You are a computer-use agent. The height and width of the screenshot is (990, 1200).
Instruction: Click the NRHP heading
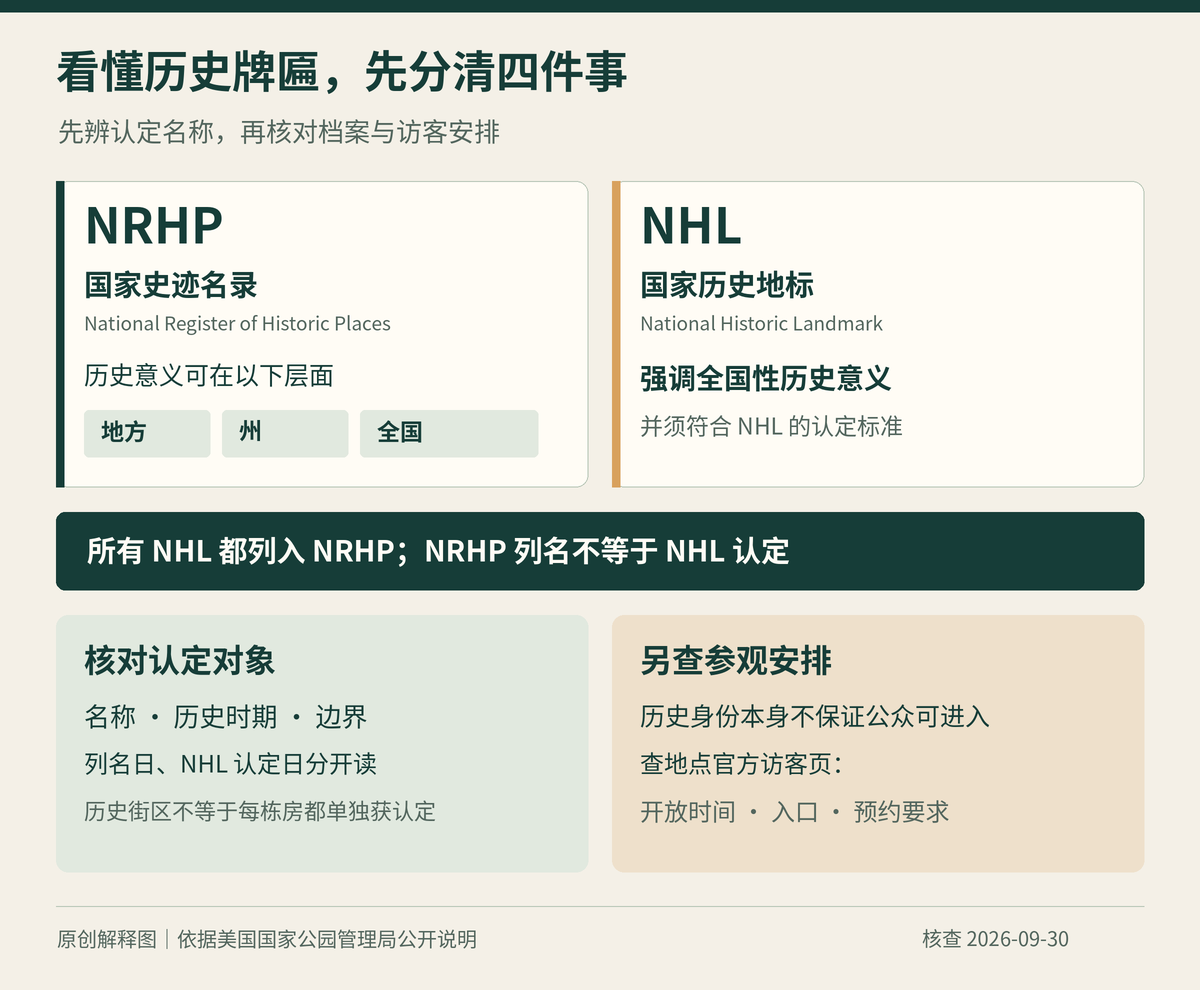[154, 225]
